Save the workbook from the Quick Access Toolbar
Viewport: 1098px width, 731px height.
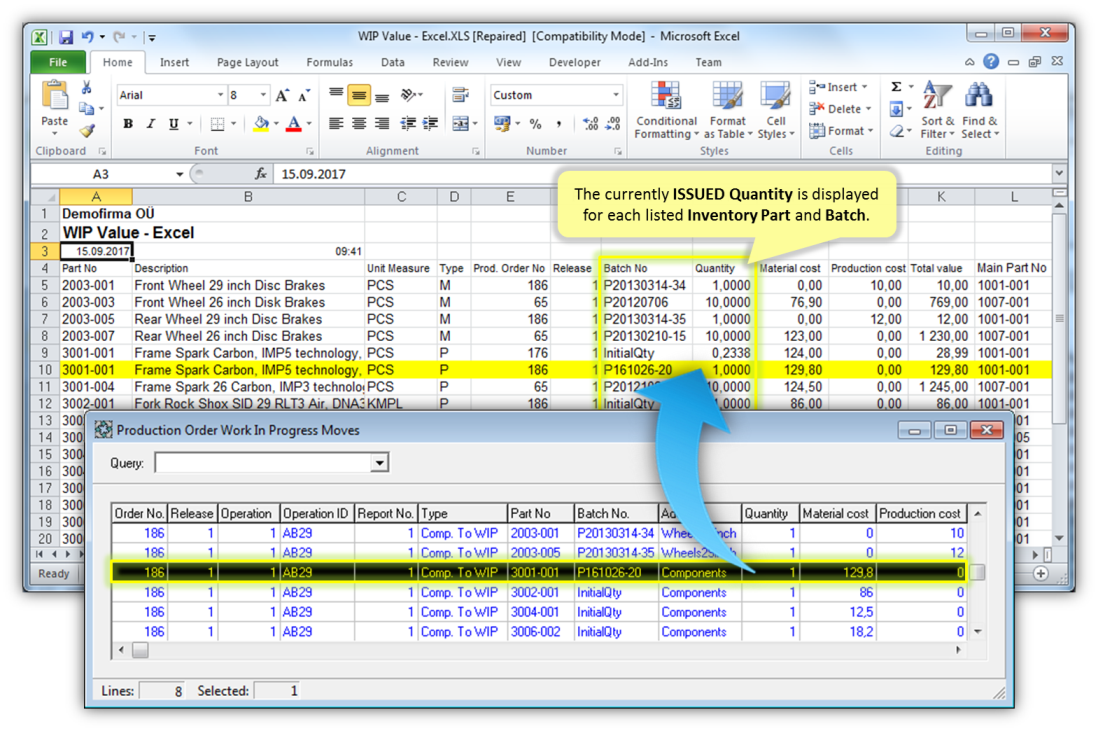66,36
